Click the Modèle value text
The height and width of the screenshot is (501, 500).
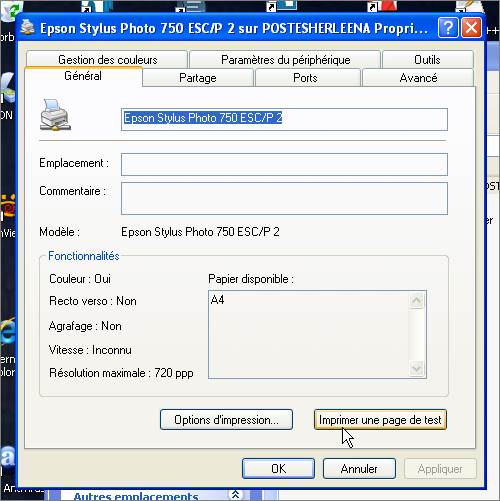pos(200,232)
